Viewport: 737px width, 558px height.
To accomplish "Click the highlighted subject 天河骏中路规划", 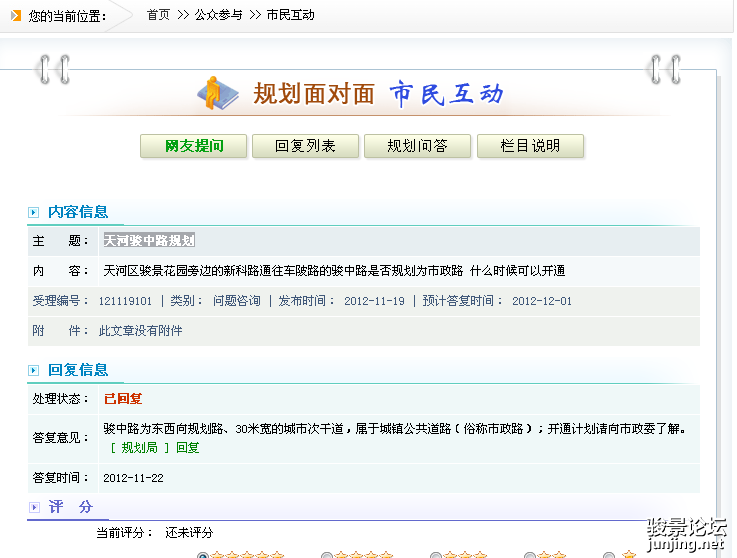I will 149,241.
